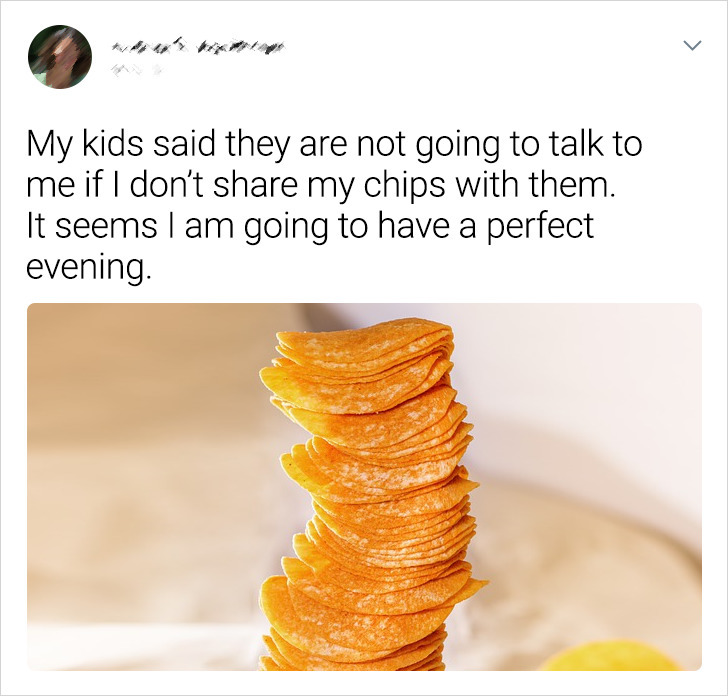Expand the tweet options chevron
The image size is (728, 696).
pyautogui.click(x=692, y=46)
